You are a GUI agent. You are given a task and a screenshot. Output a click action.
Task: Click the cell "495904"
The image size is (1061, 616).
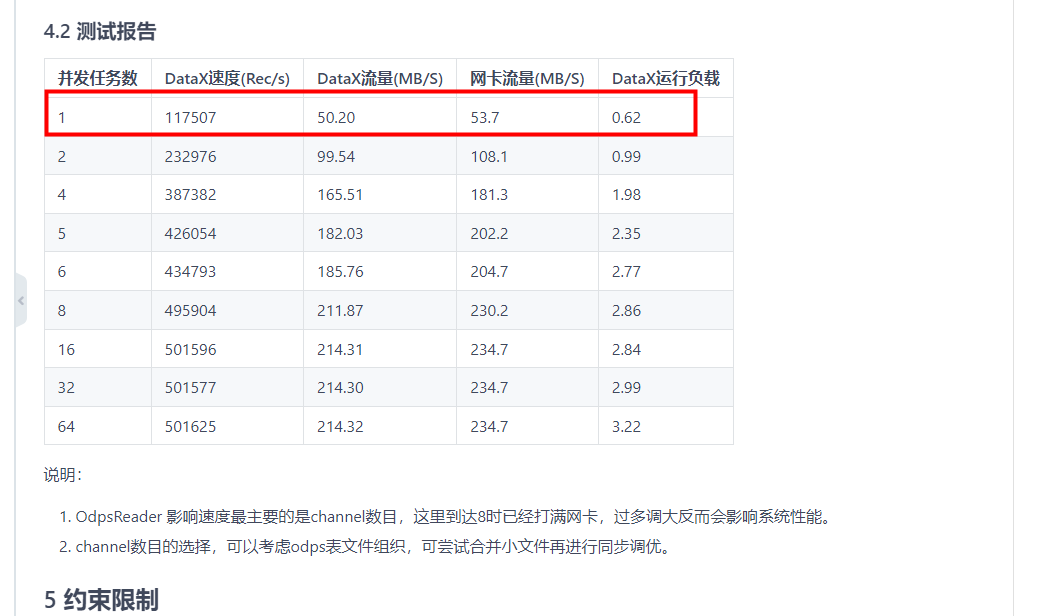pos(227,311)
